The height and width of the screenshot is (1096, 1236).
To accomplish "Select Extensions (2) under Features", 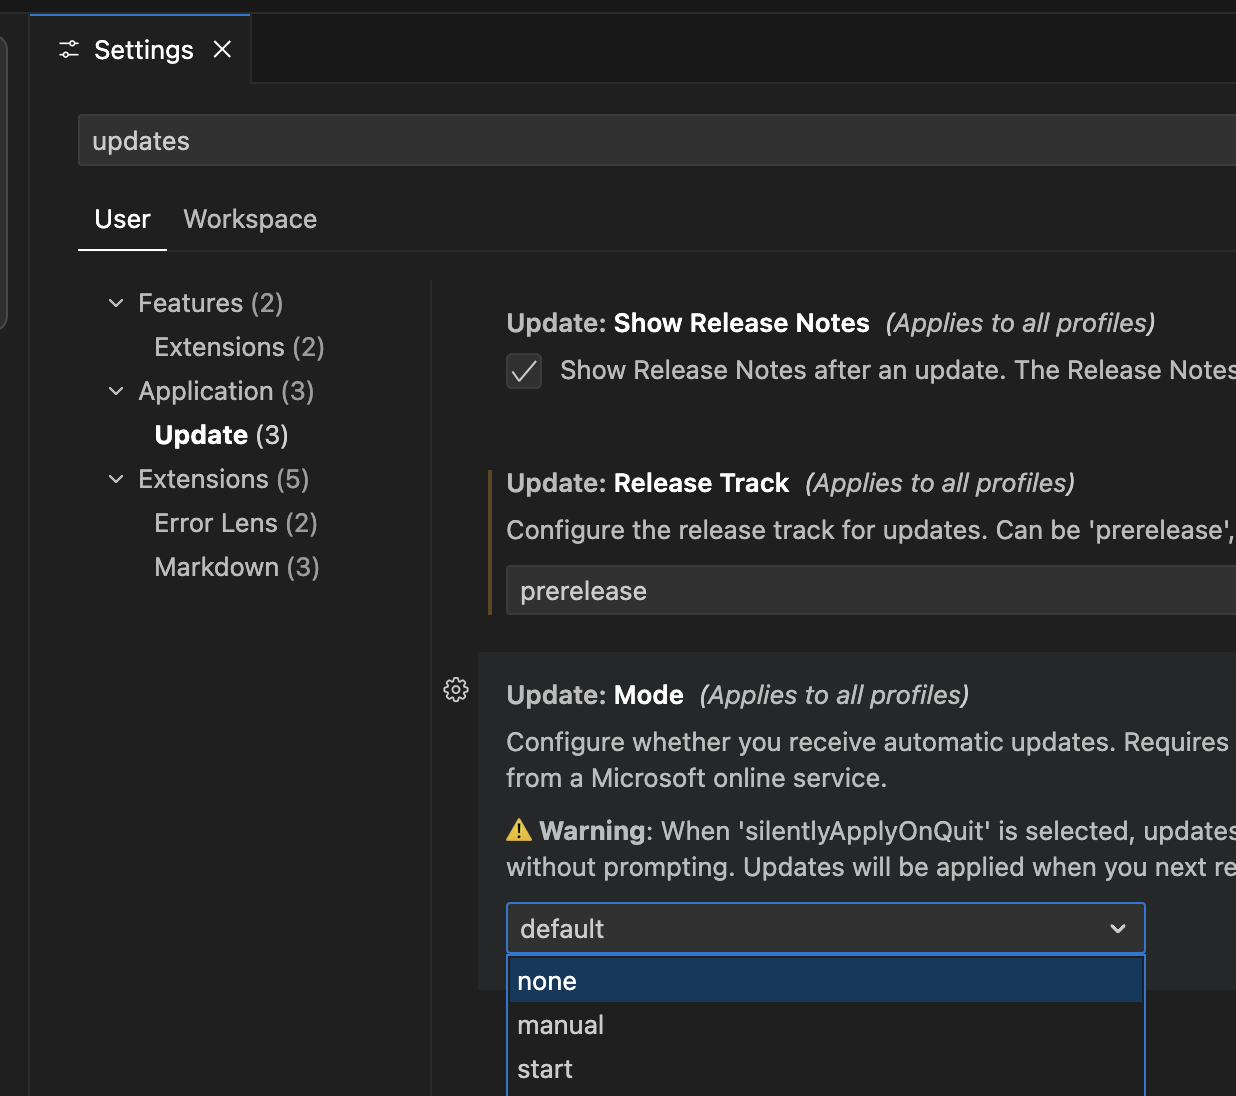I will [x=239, y=347].
